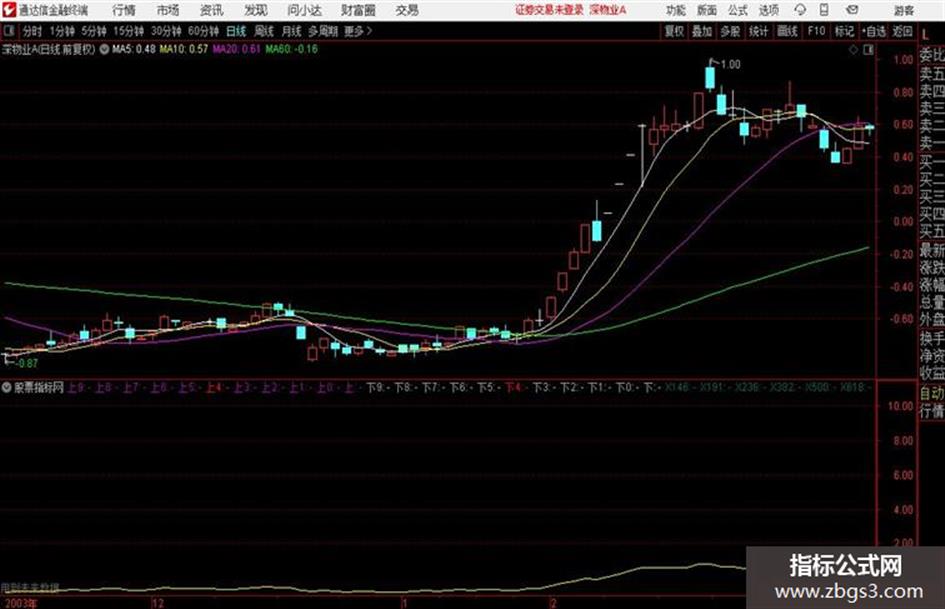The width and height of the screenshot is (945, 609).
Task: Open the envelope messages icon
Action: pos(852,10)
